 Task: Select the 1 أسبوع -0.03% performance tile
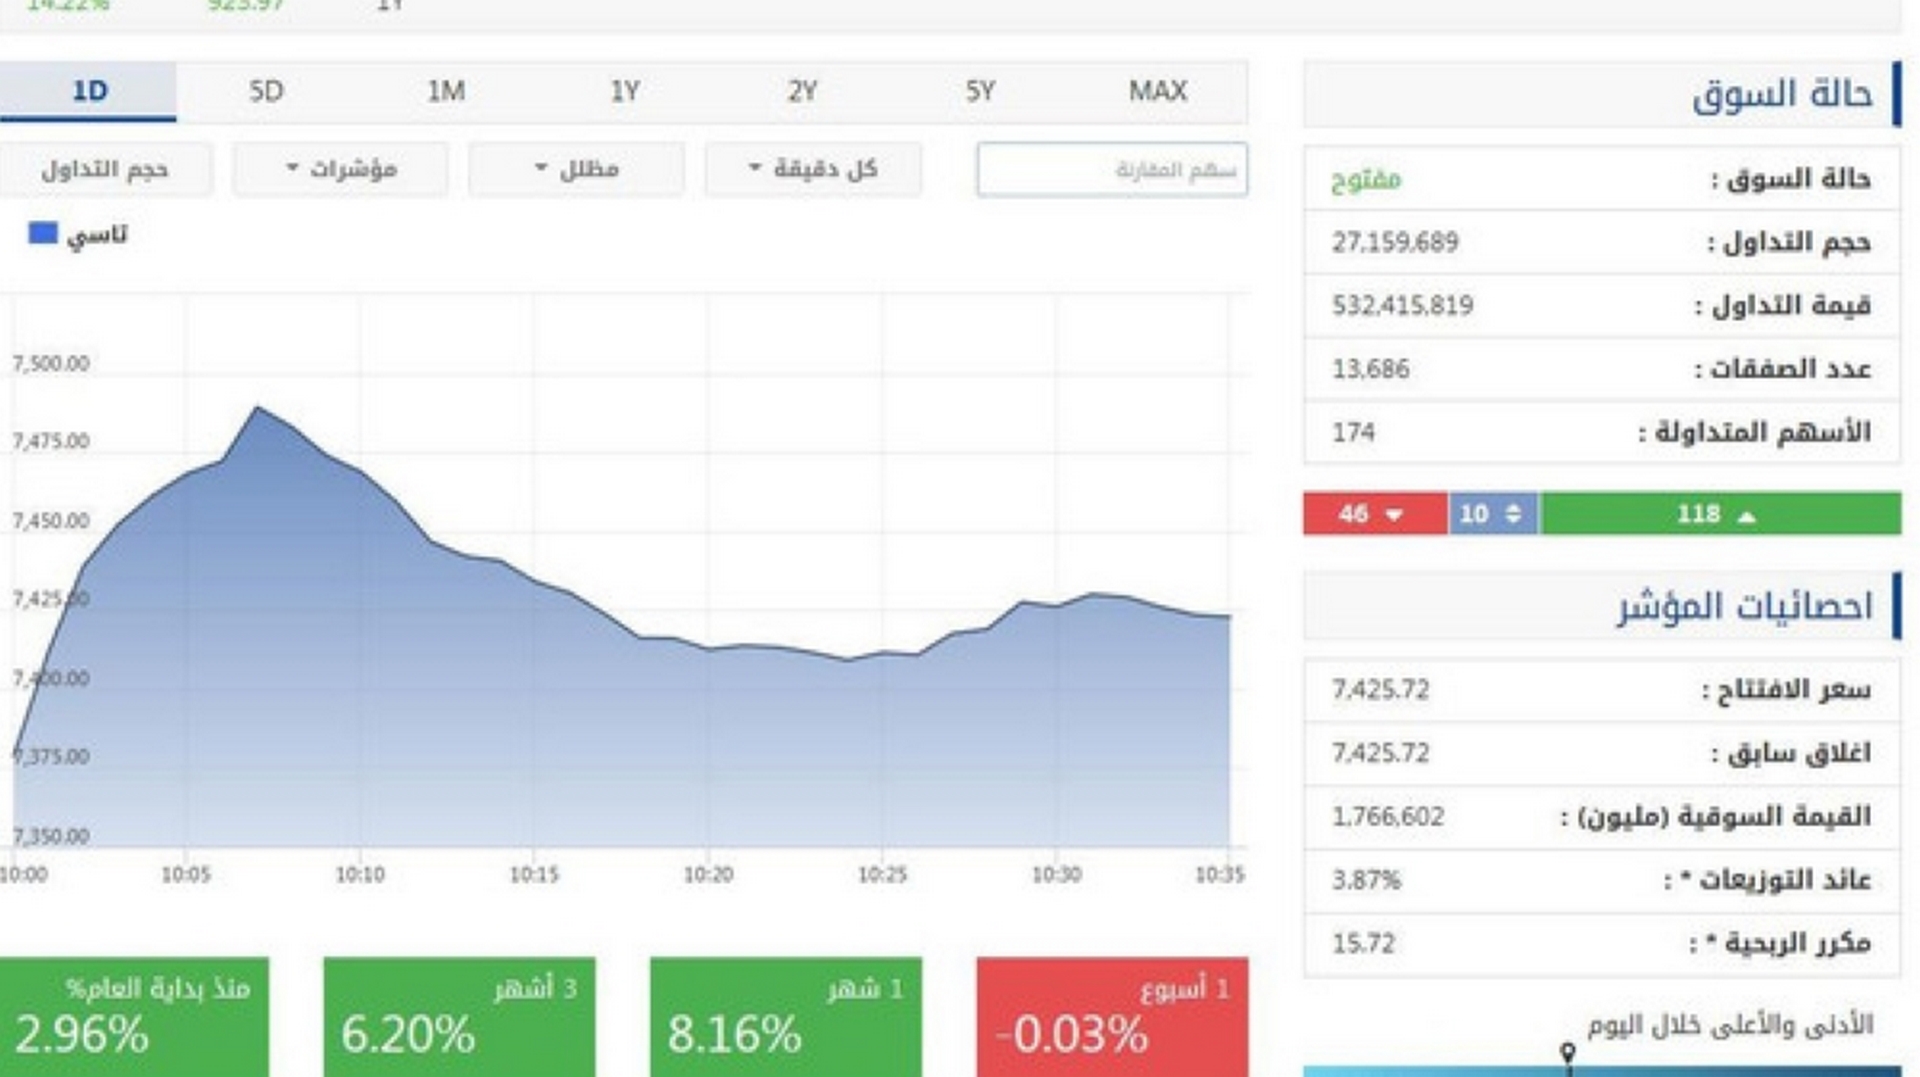pos(1112,1017)
